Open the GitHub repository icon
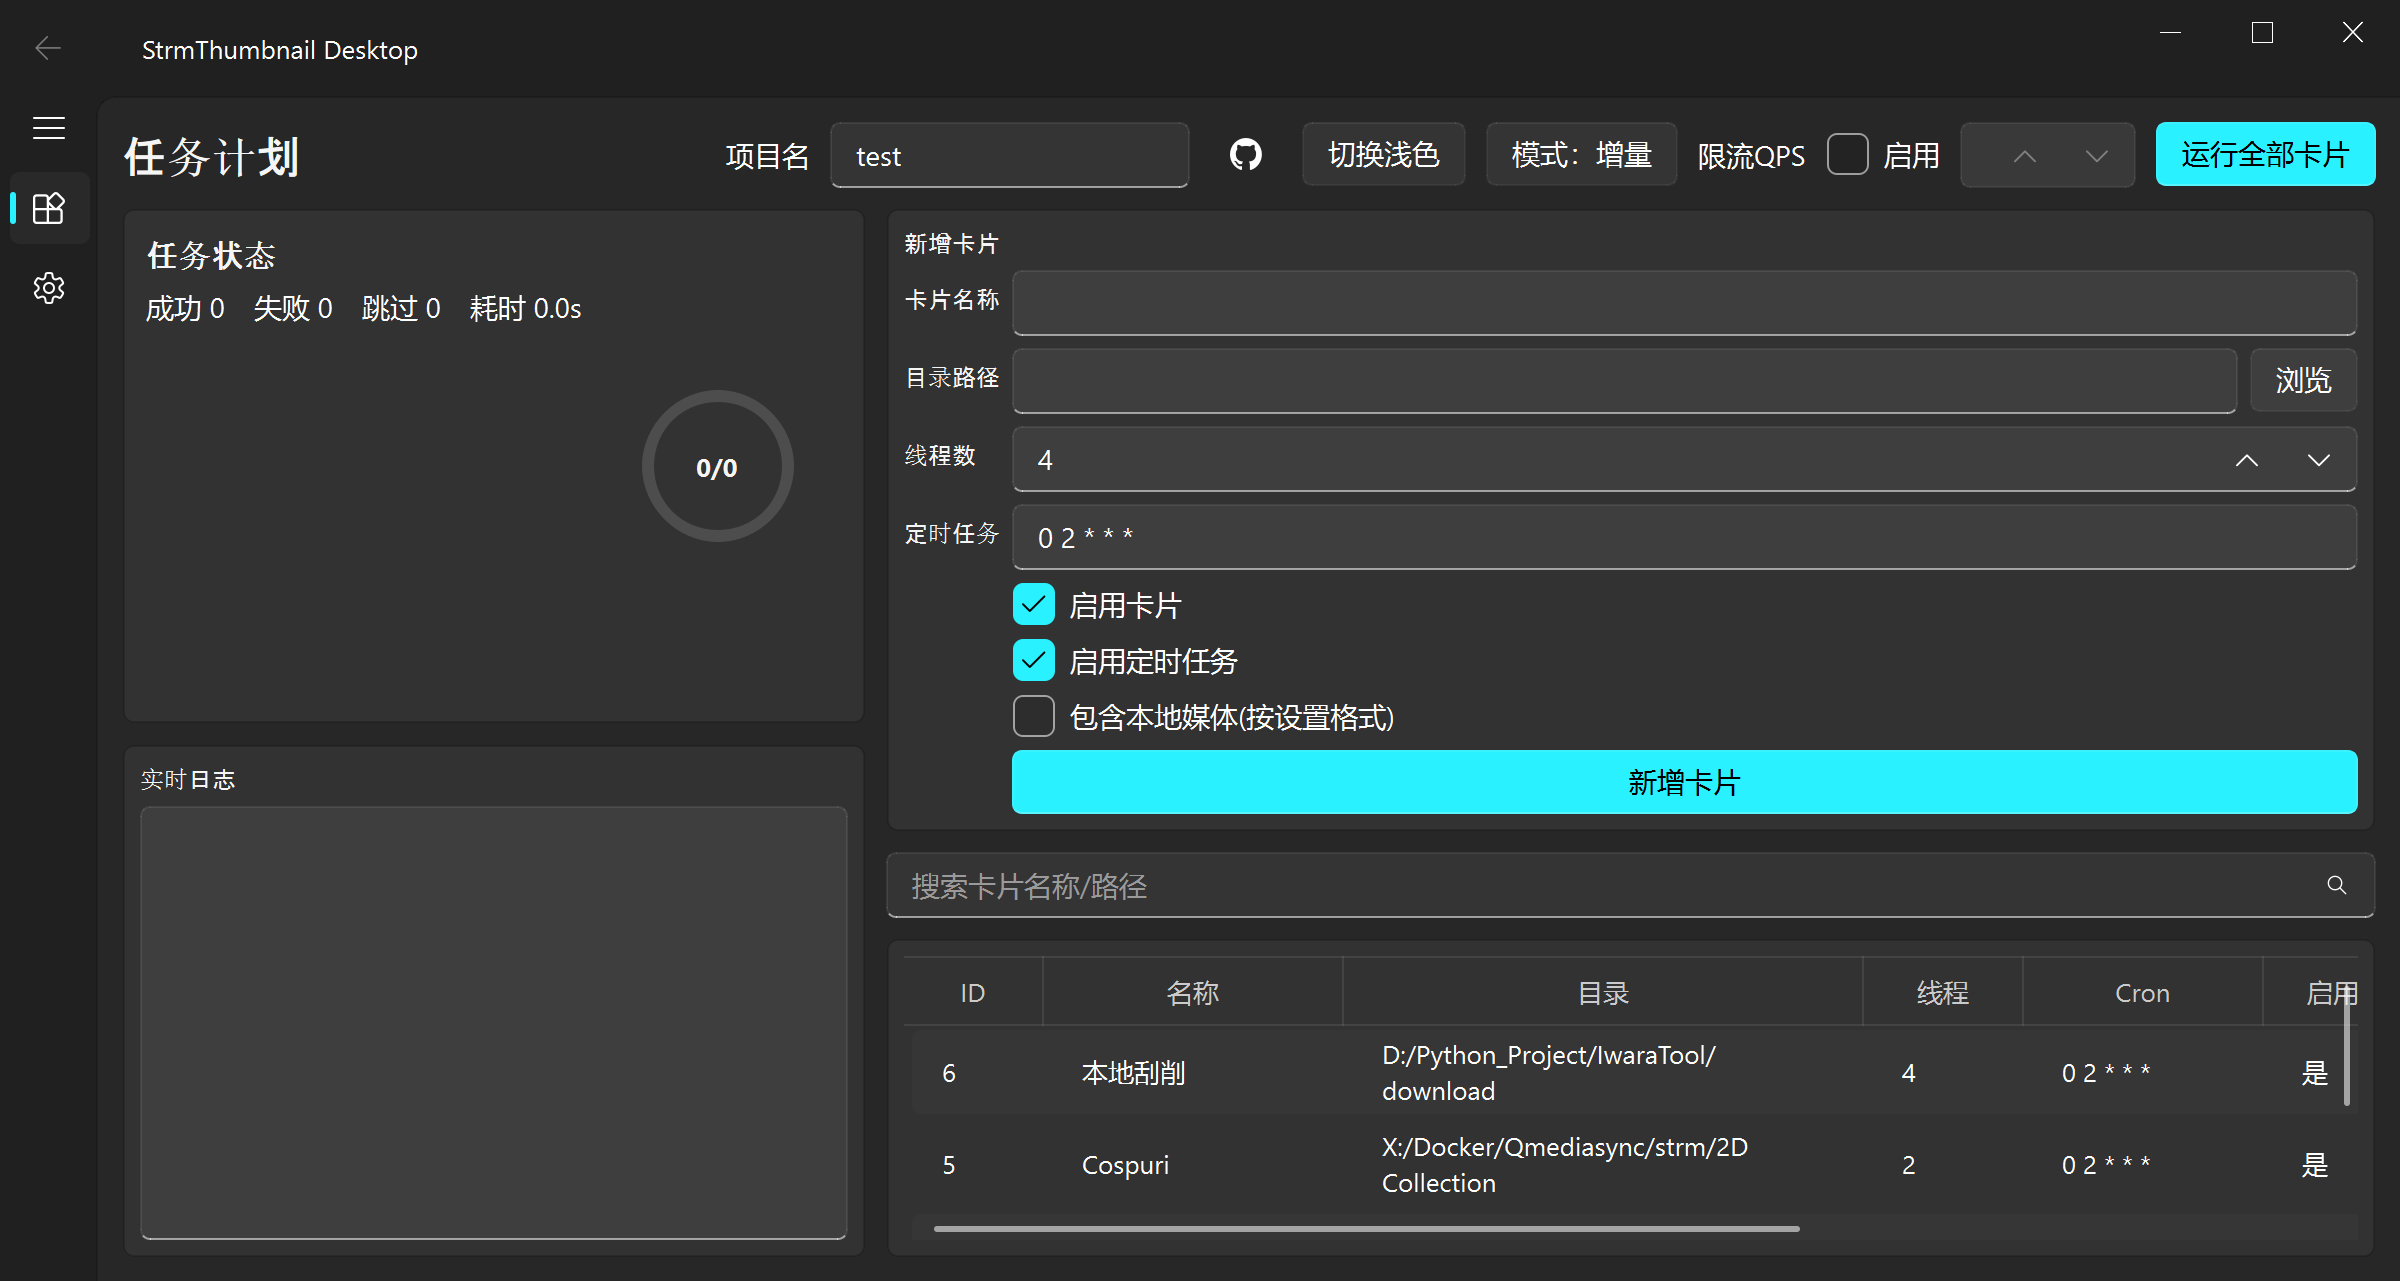 click(1245, 155)
